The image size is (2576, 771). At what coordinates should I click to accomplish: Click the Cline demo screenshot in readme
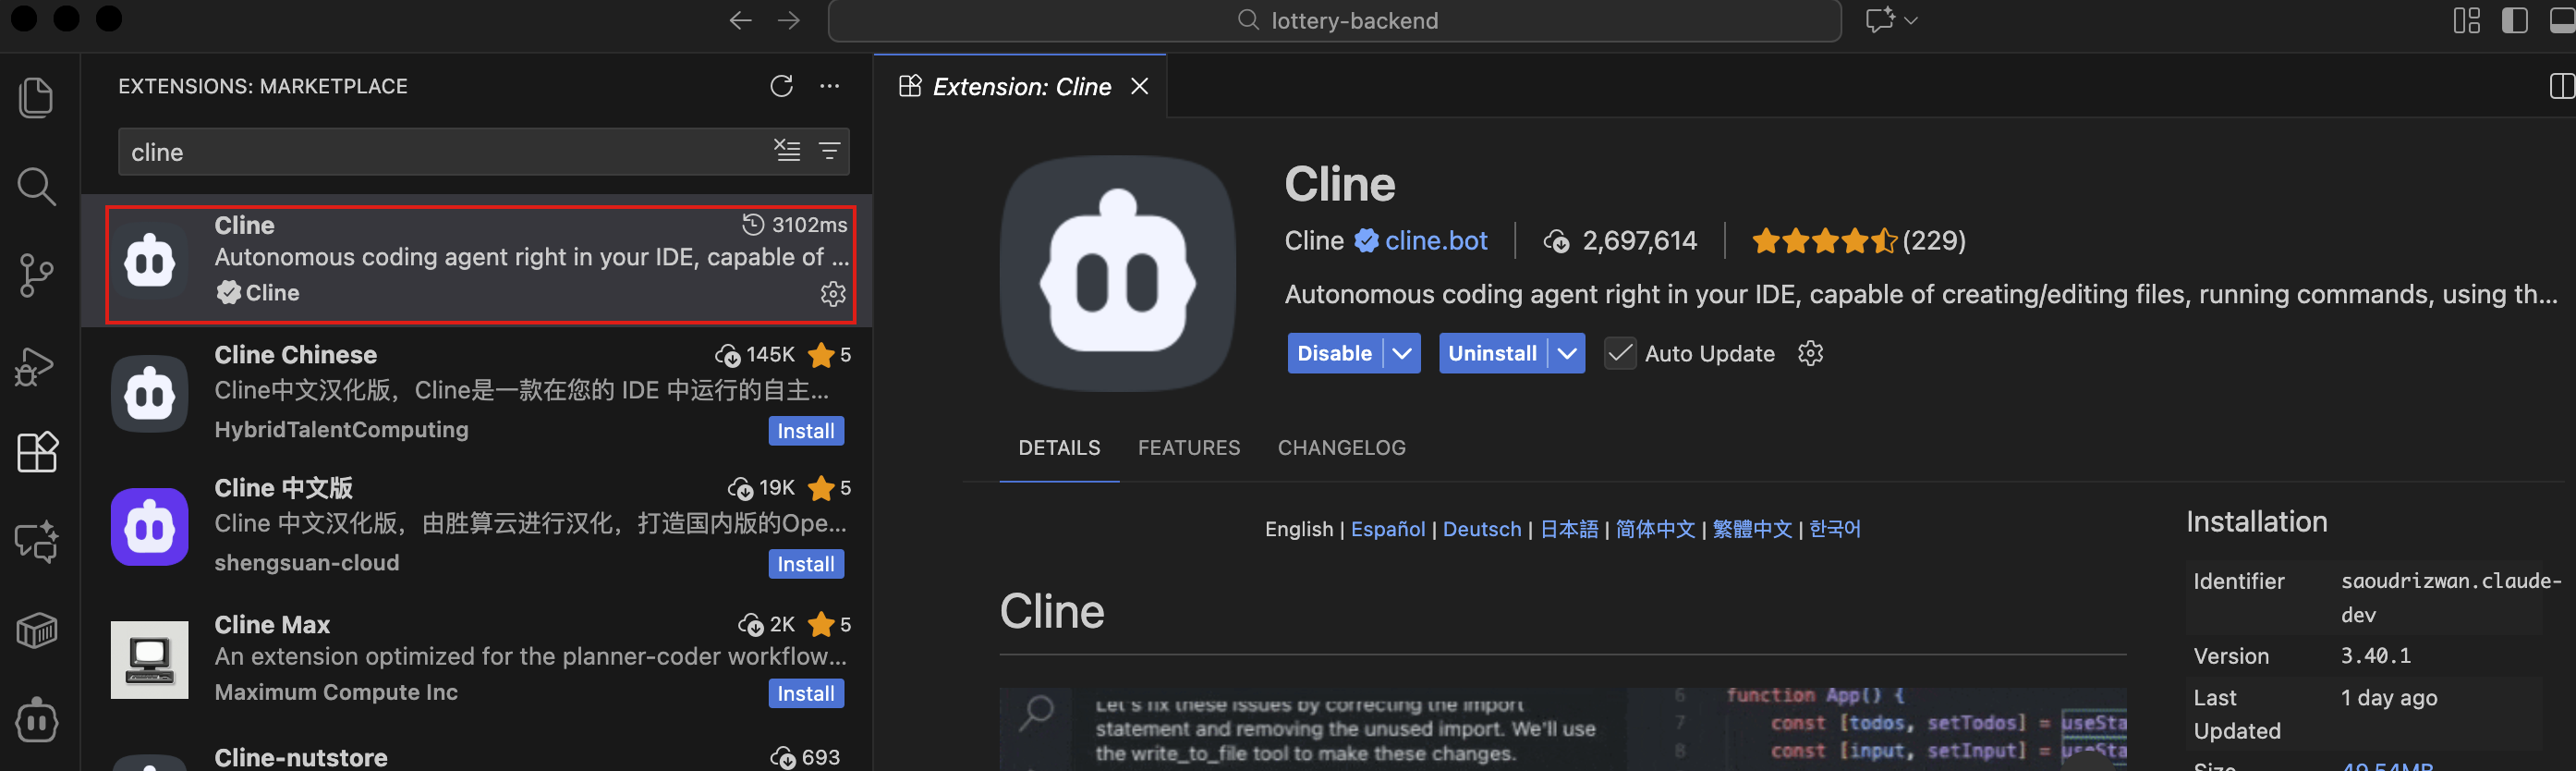coord(1563,729)
